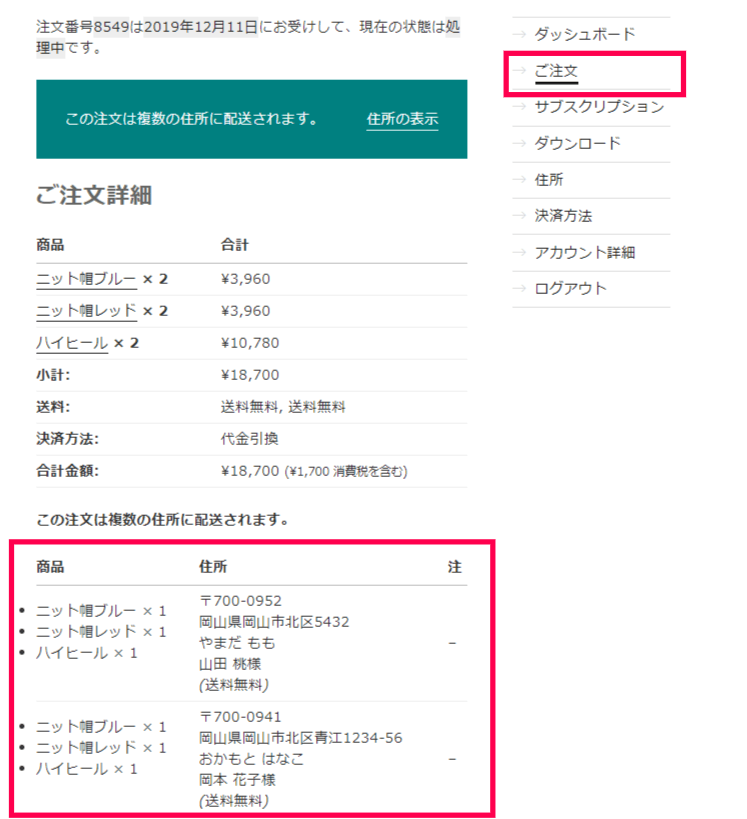
Task: Select the name reading おかもと はなこ
Action: click(x=251, y=759)
